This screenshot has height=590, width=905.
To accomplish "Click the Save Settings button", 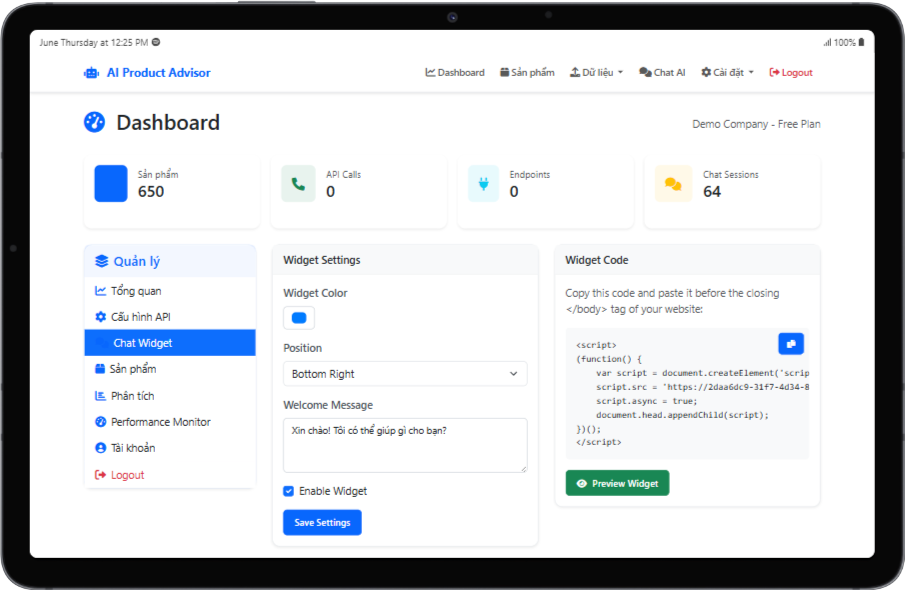I will click(322, 522).
